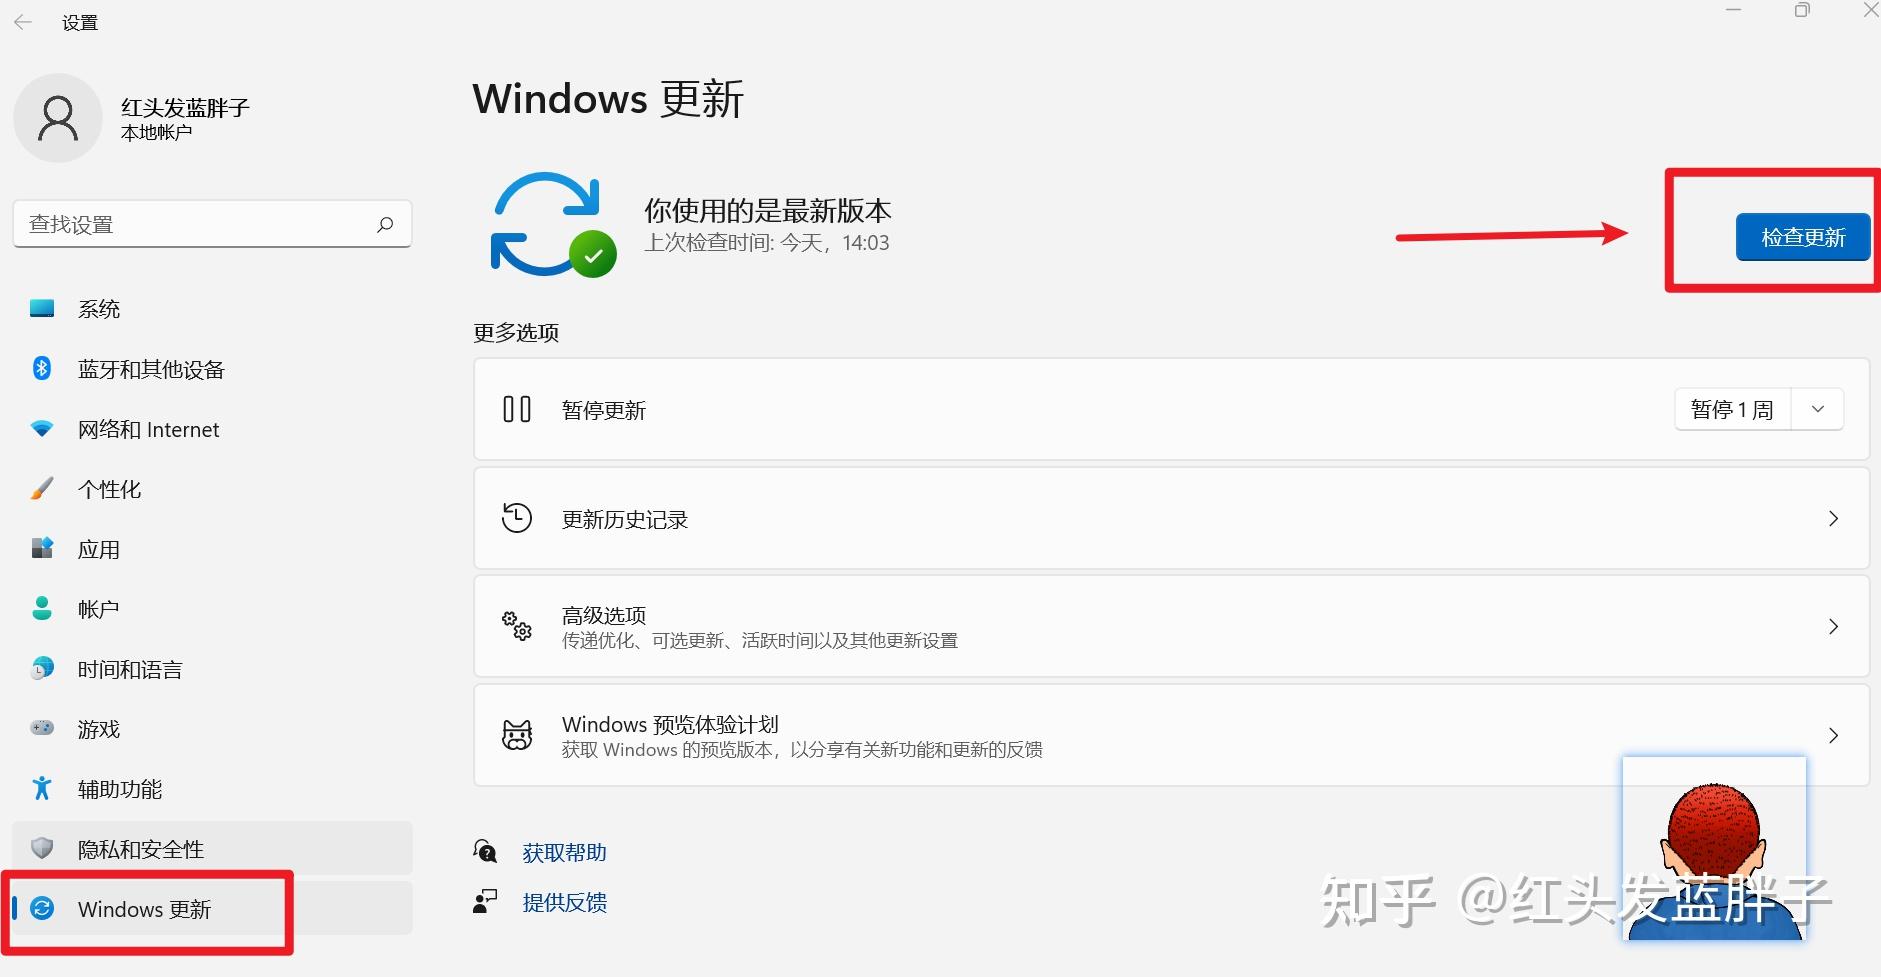Click the feedback person icon

(485, 901)
